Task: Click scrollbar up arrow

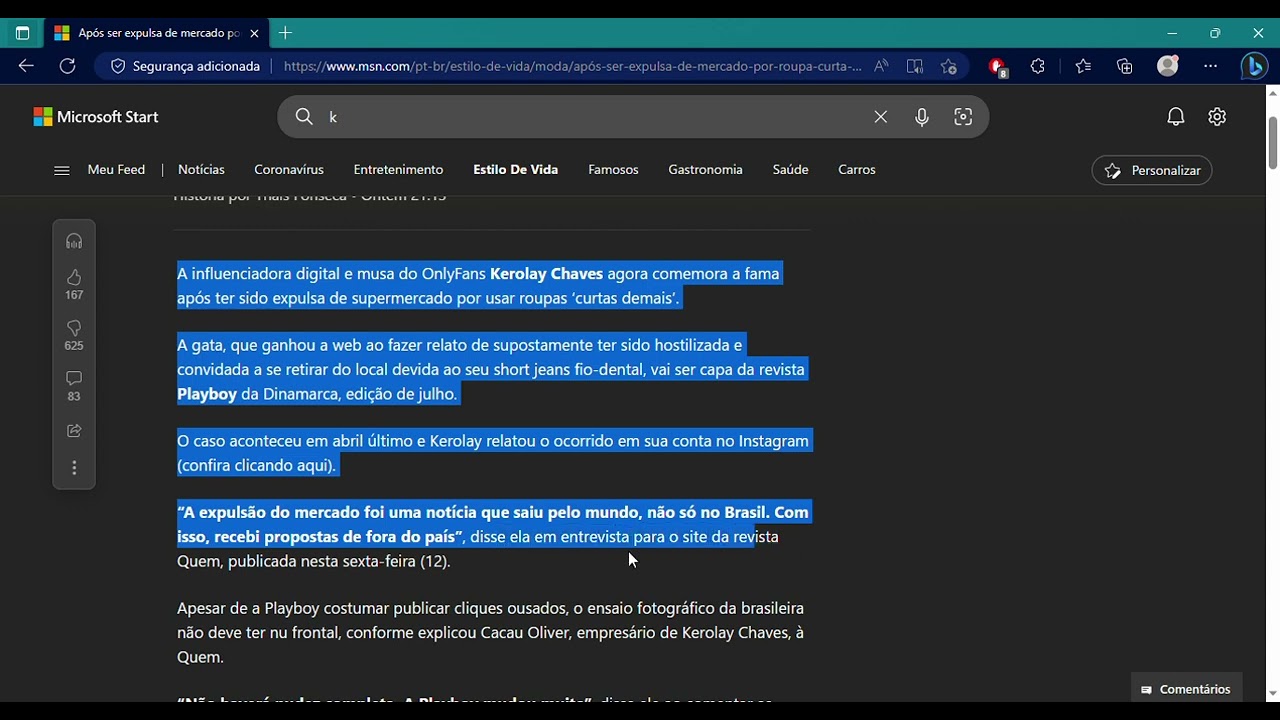Action: pos(1272,93)
